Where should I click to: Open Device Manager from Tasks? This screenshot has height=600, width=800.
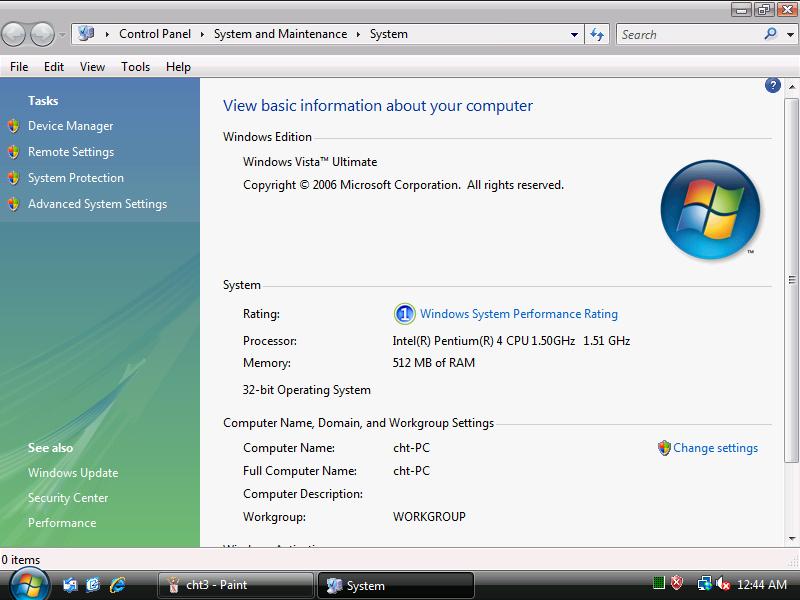point(70,126)
